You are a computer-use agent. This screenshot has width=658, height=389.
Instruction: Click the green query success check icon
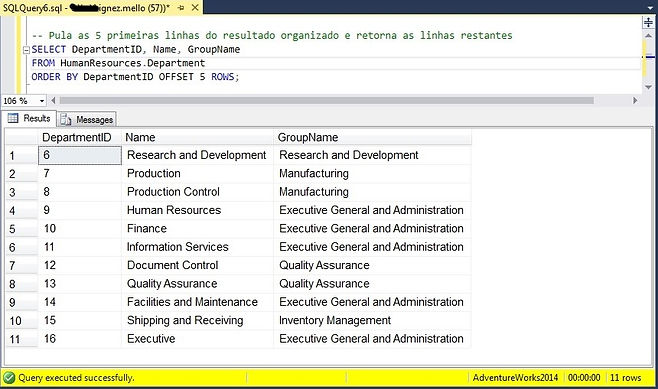click(9, 378)
